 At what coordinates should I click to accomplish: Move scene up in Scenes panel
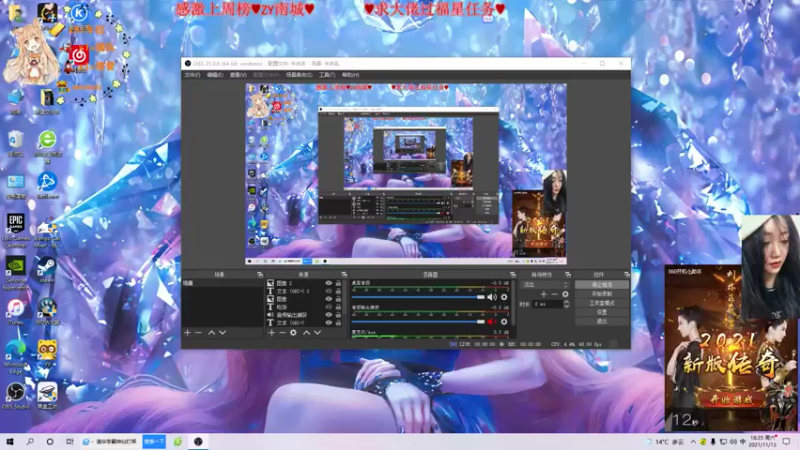pyautogui.click(x=211, y=333)
